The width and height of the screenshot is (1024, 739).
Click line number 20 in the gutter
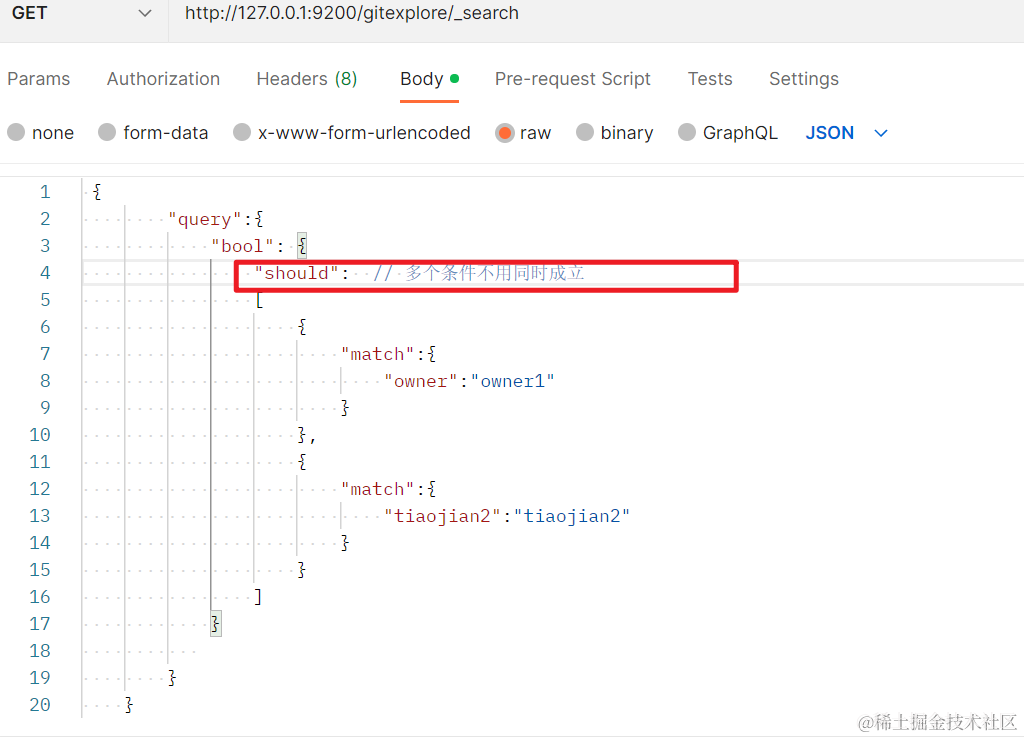(x=40, y=705)
